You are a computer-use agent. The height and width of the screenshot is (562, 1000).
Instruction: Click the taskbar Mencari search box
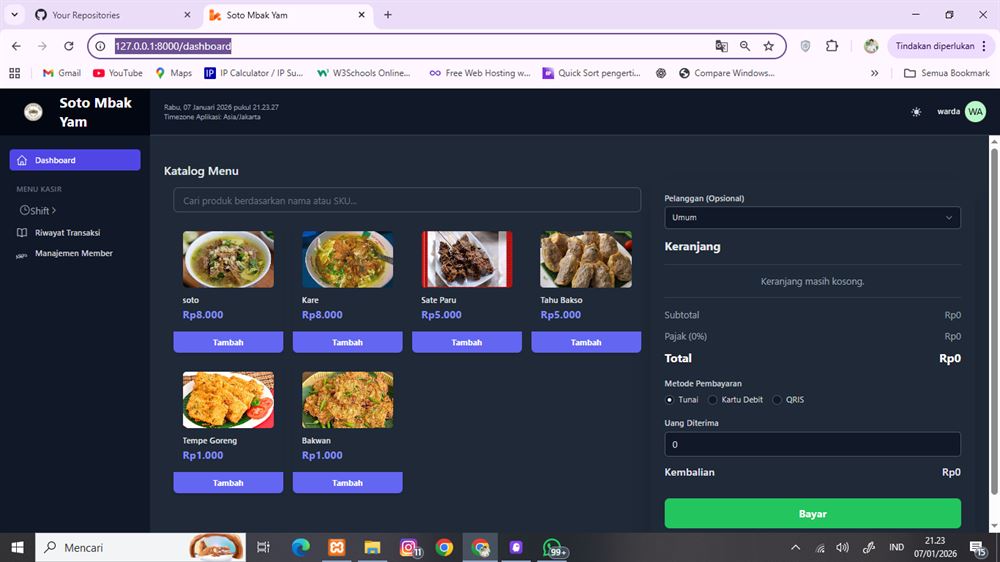tap(140, 547)
